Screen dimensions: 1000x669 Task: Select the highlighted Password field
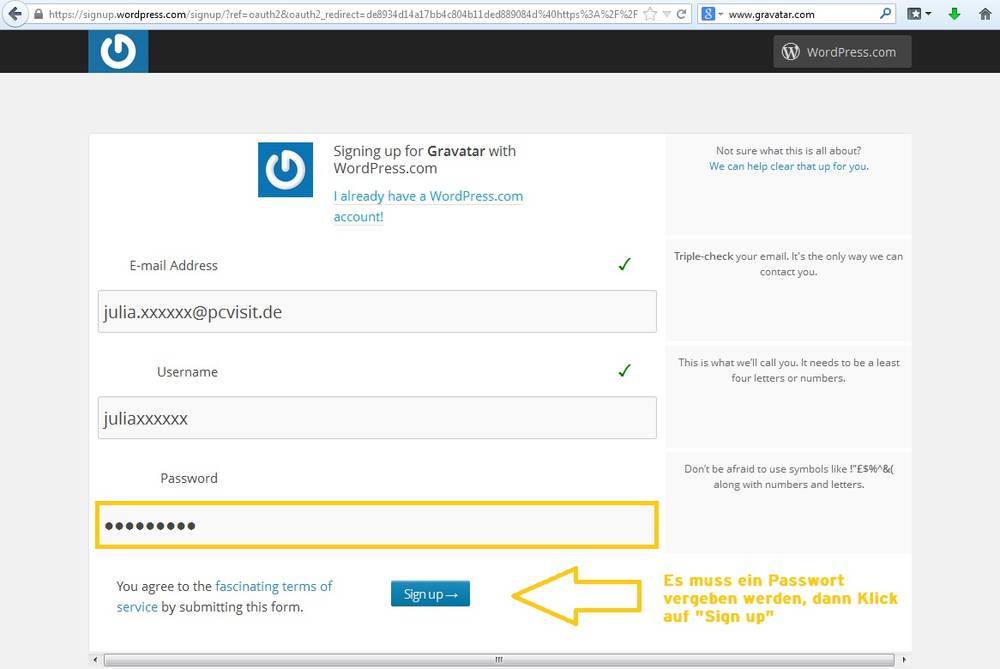pos(377,525)
